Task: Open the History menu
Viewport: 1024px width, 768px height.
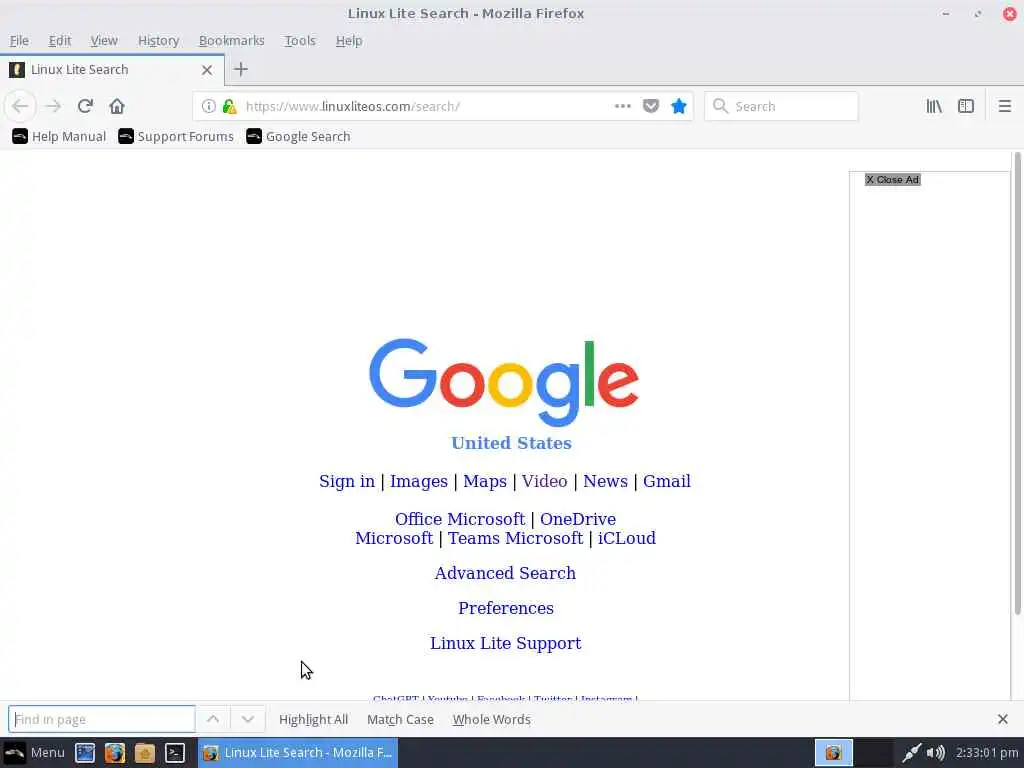Action: (159, 40)
